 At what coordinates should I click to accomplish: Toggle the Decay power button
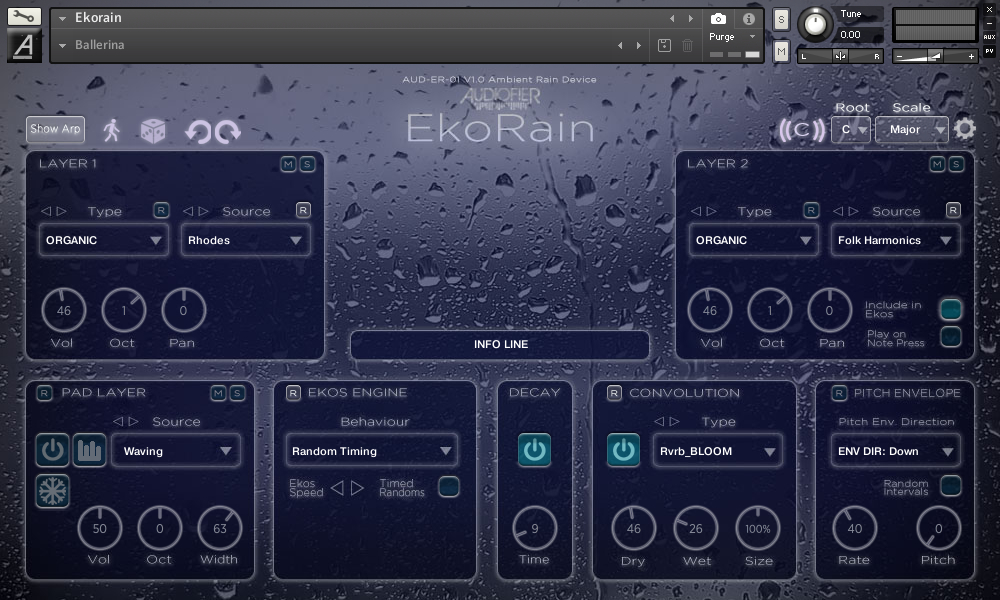click(x=534, y=450)
